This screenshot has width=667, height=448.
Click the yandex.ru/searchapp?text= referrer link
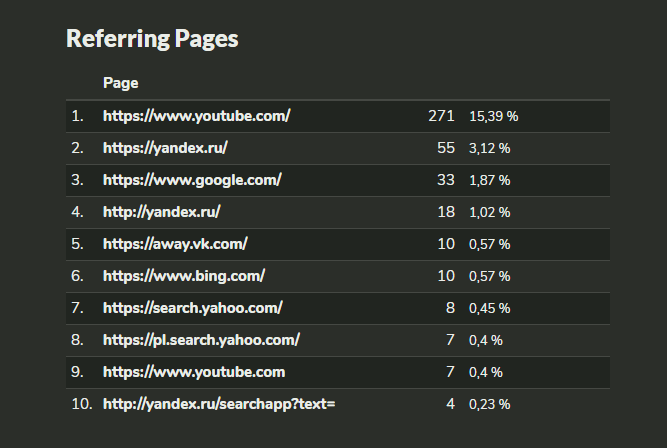tap(219, 404)
